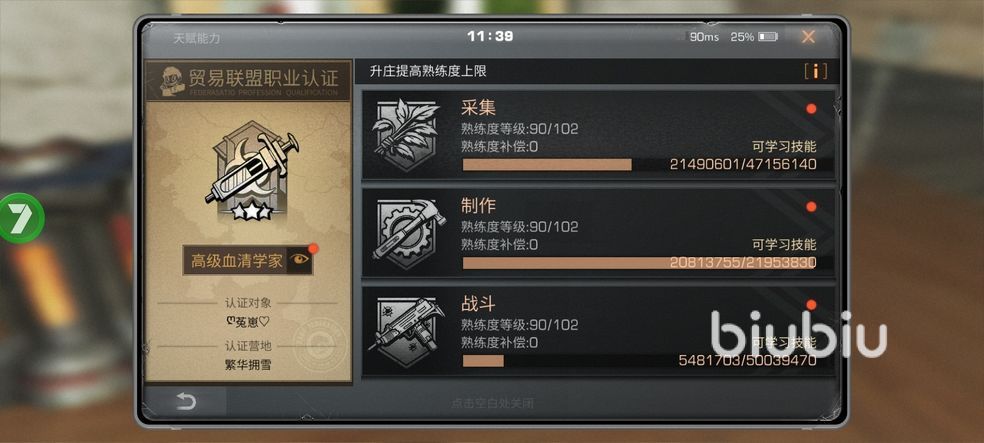
Task: Click the 高级血清学家 title button
Action: pyautogui.click(x=236, y=261)
